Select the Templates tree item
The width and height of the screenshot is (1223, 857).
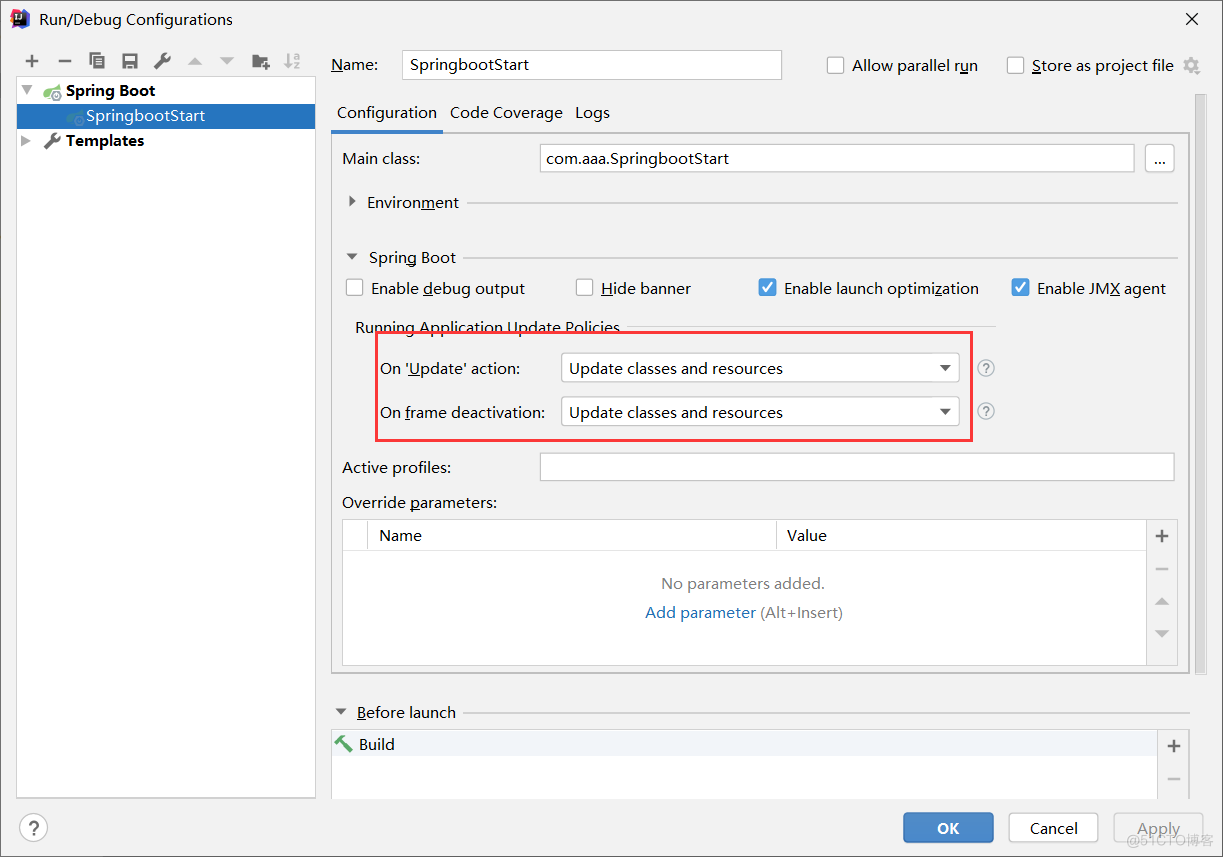(x=105, y=141)
